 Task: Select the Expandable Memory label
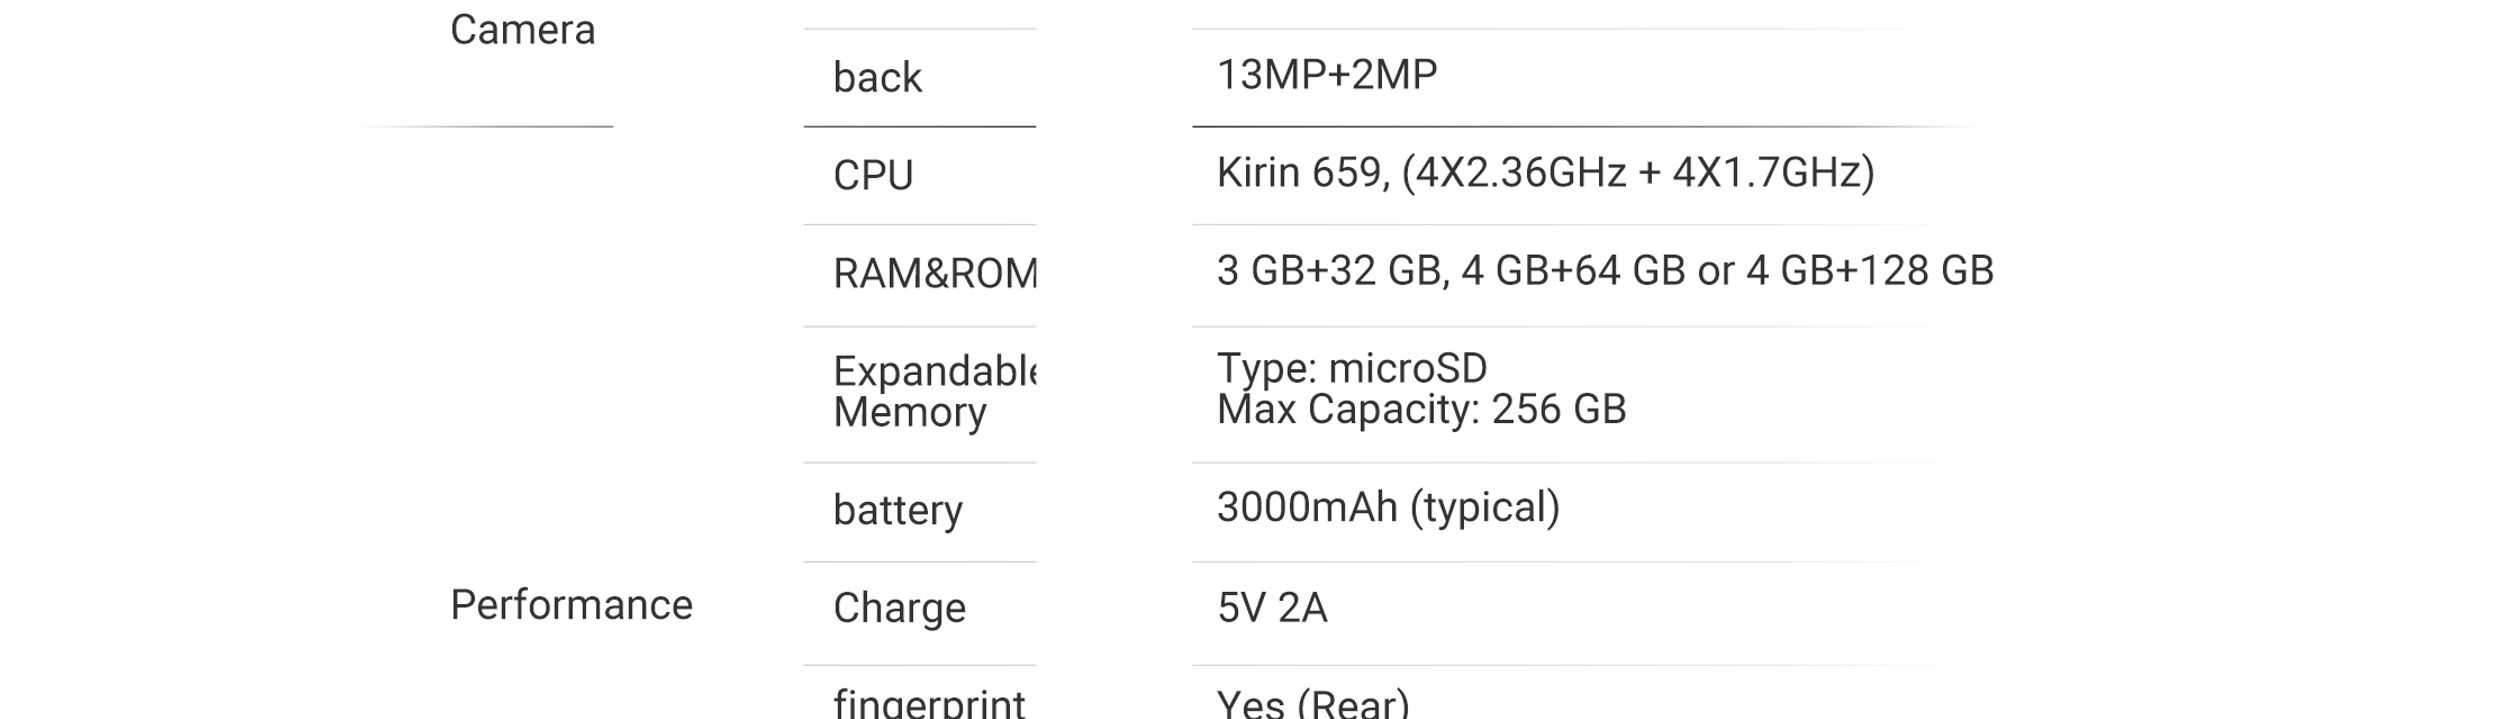[935, 391]
